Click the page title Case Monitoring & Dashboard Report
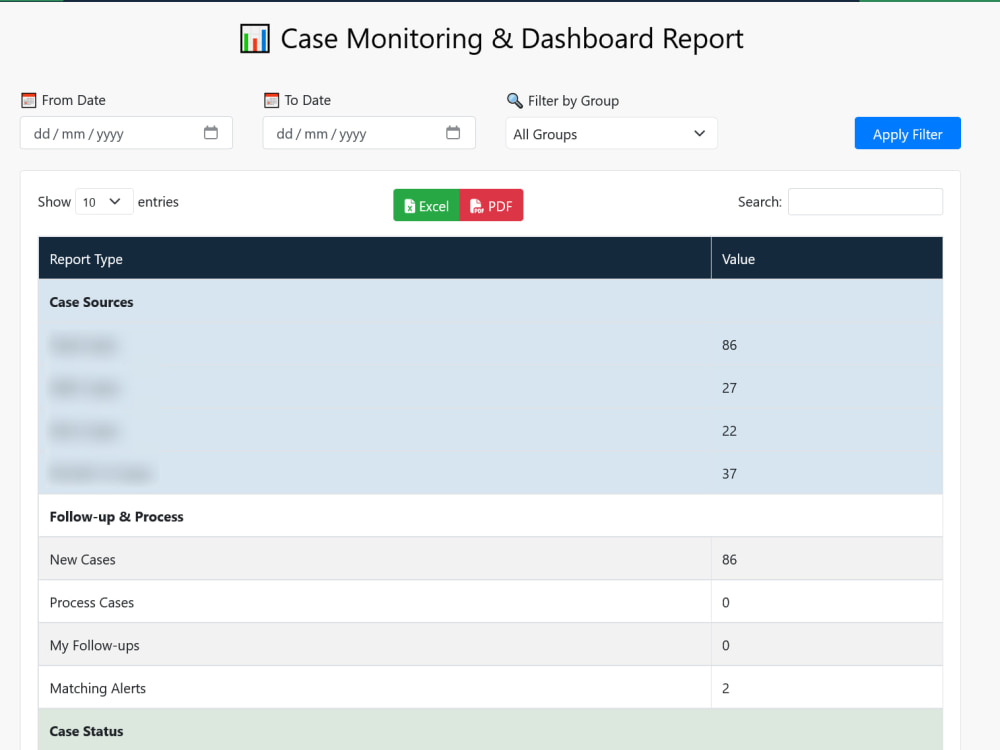 (x=512, y=38)
